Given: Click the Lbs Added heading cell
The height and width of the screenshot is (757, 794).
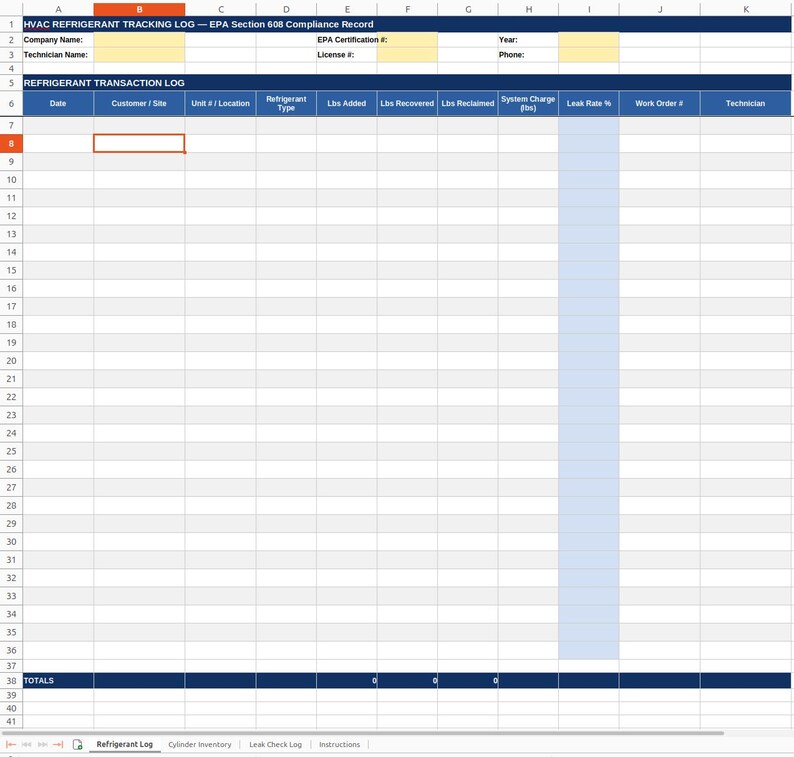Looking at the screenshot, I should (x=347, y=103).
